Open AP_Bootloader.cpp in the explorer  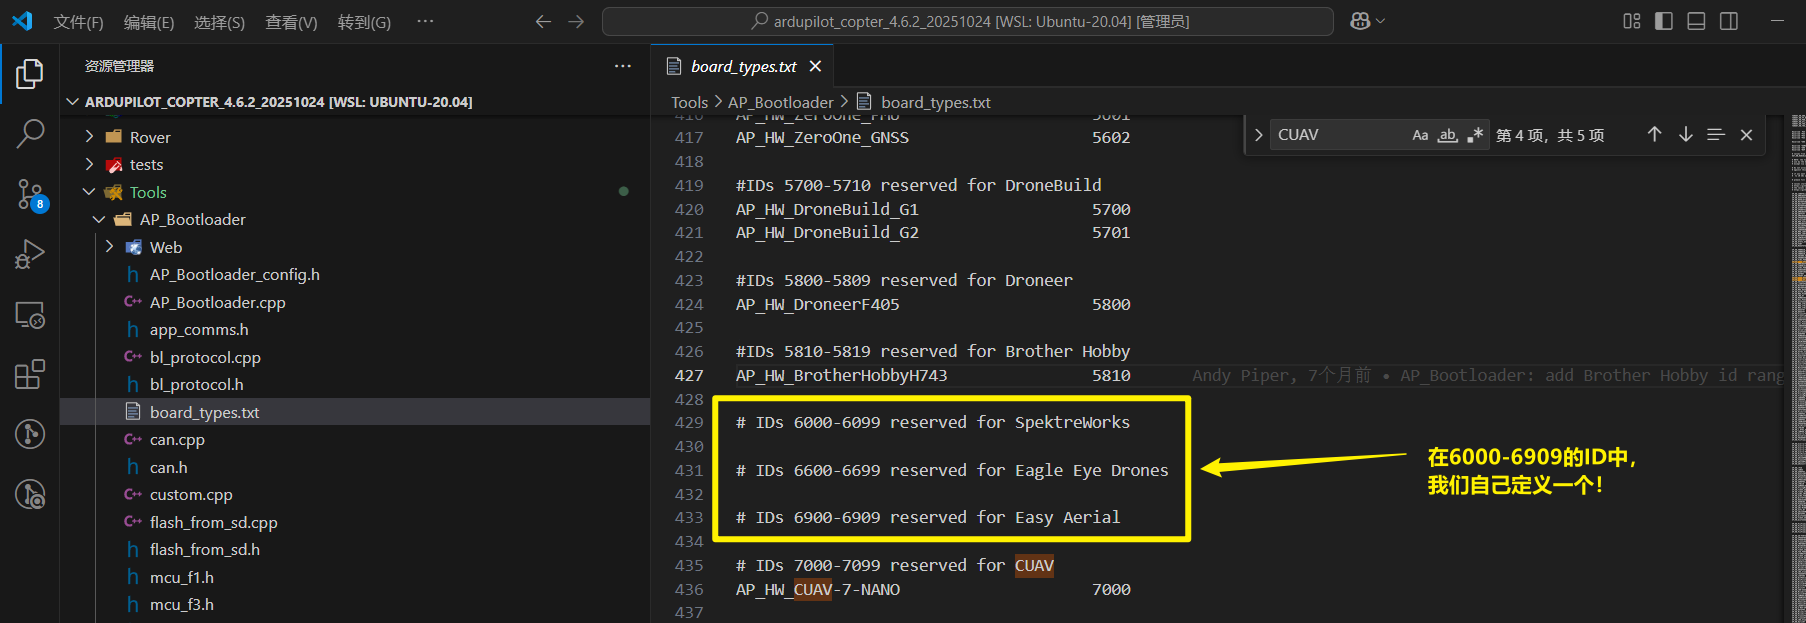click(217, 302)
